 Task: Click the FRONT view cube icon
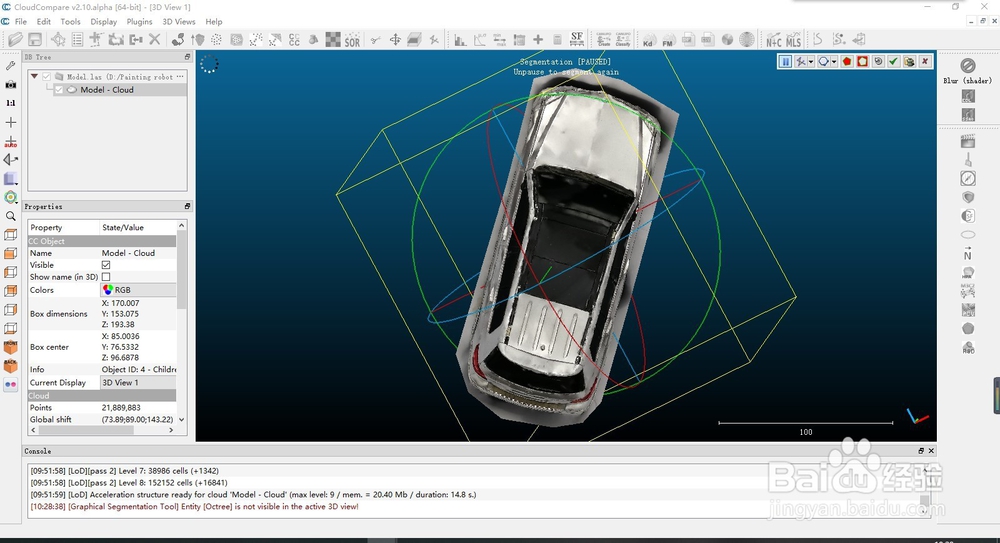[11, 347]
